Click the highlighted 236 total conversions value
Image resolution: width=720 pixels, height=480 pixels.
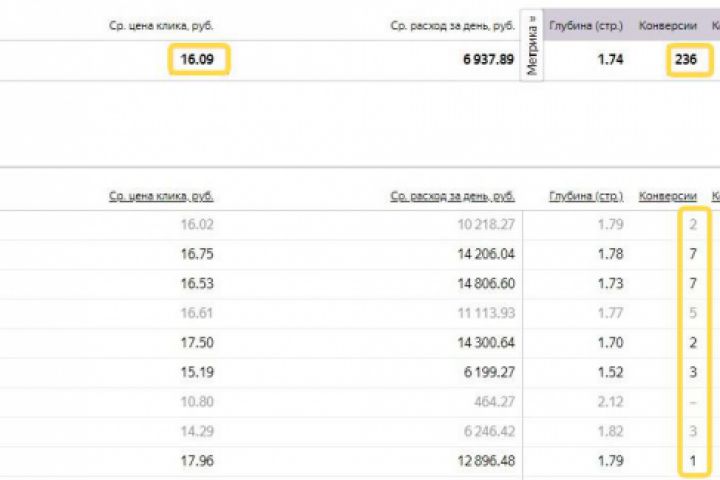coord(686,60)
